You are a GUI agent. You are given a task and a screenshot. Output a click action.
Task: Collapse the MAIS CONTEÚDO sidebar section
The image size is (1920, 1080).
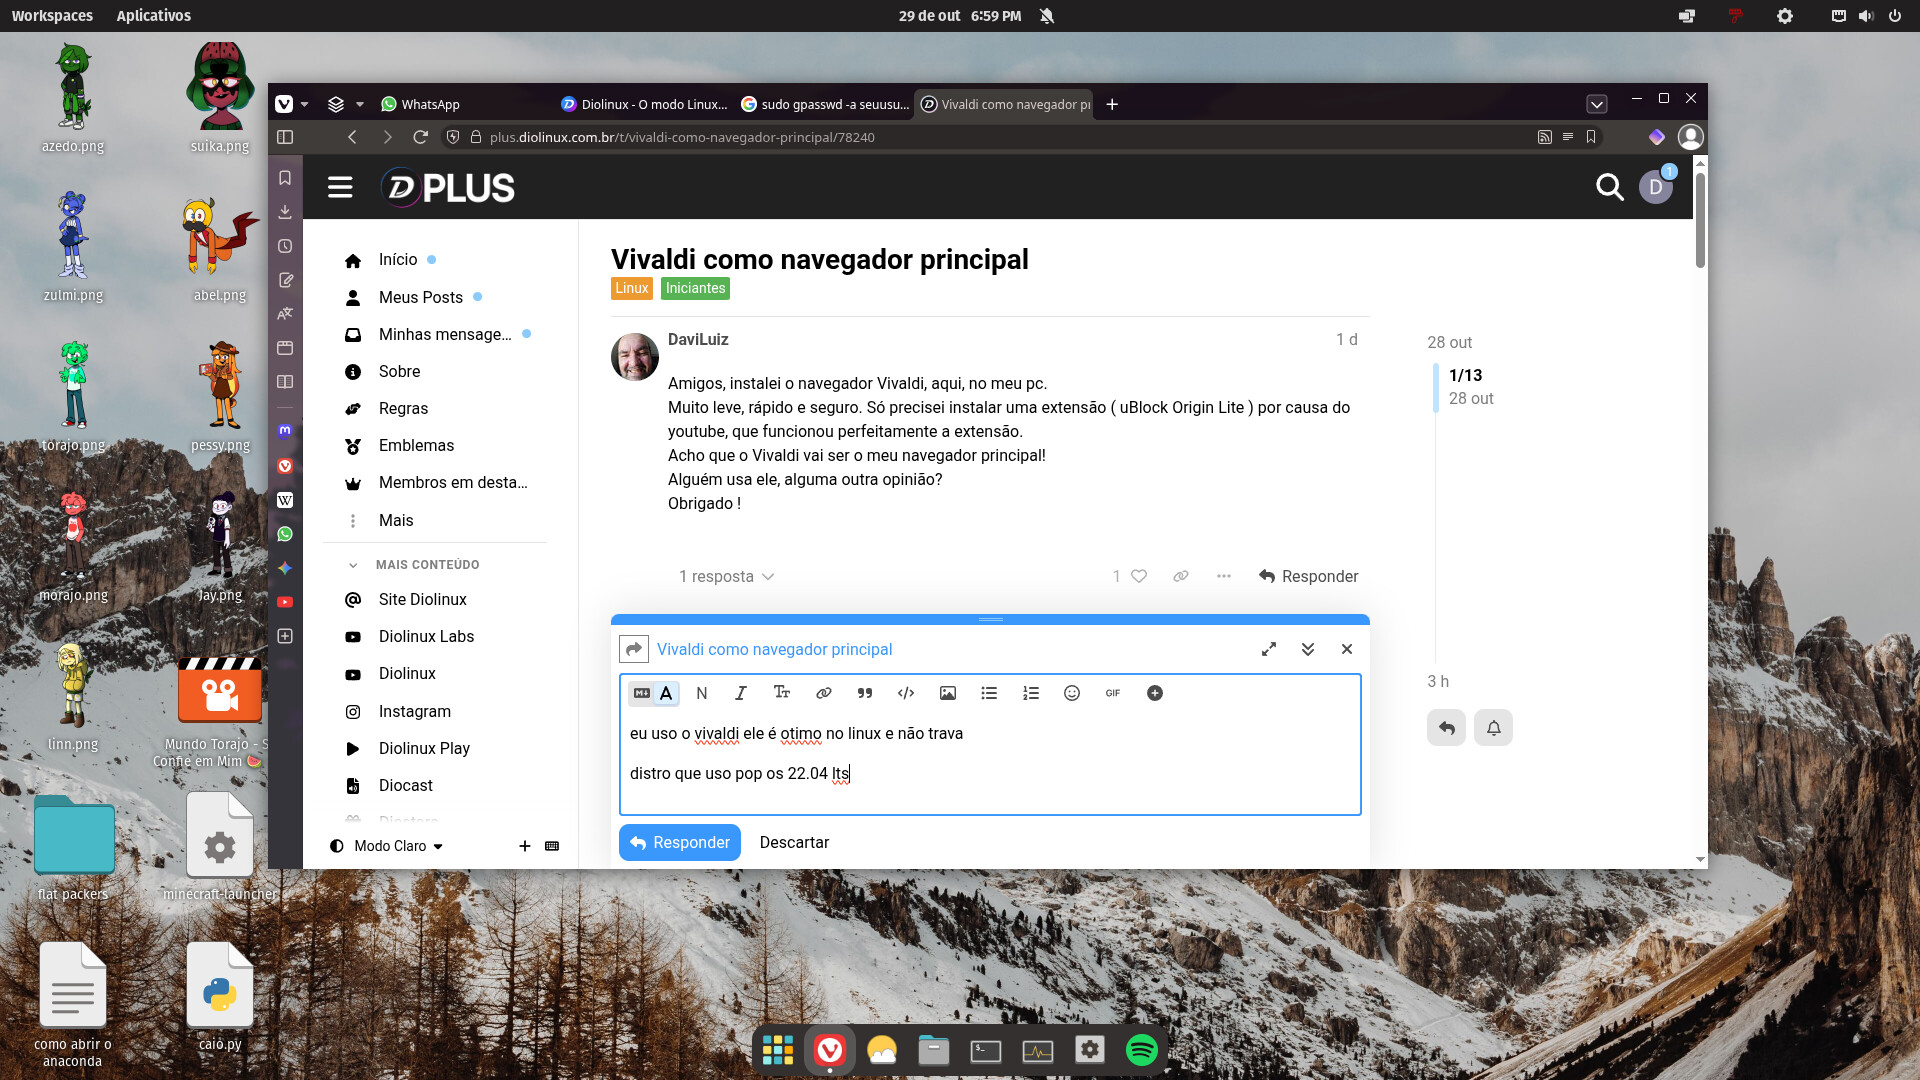(353, 565)
